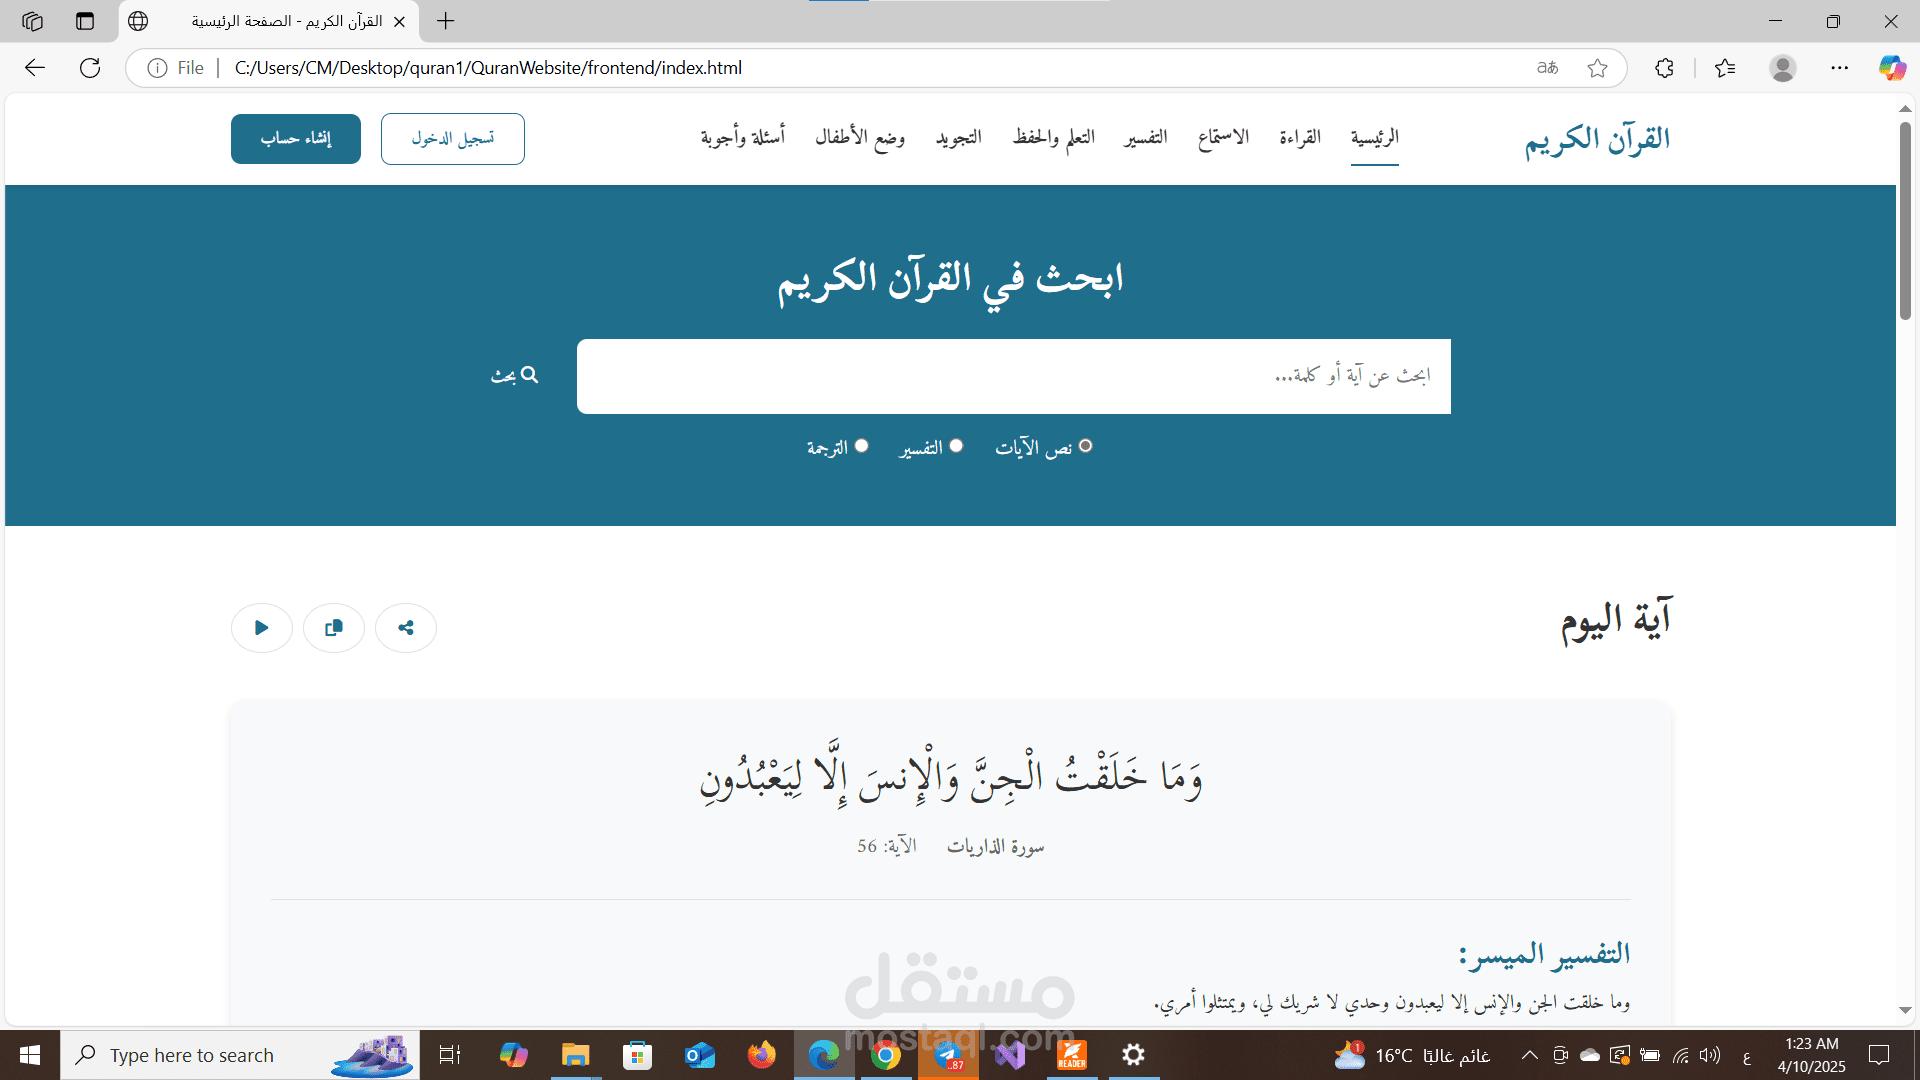Share today's verse

405,627
